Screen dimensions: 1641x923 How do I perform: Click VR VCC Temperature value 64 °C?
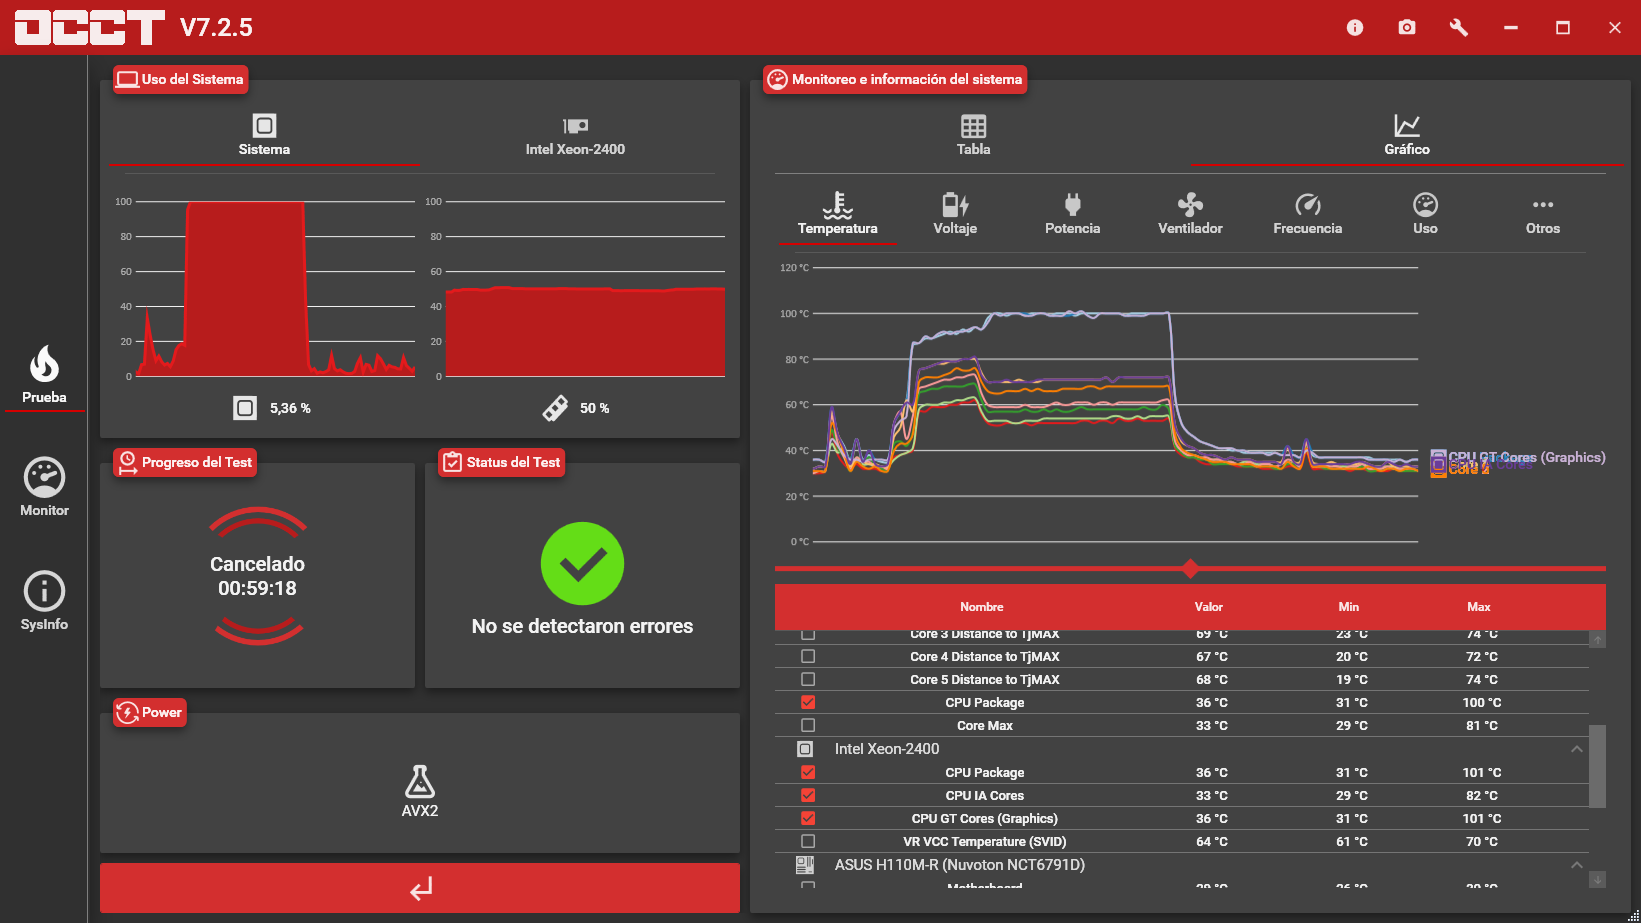tap(1211, 841)
